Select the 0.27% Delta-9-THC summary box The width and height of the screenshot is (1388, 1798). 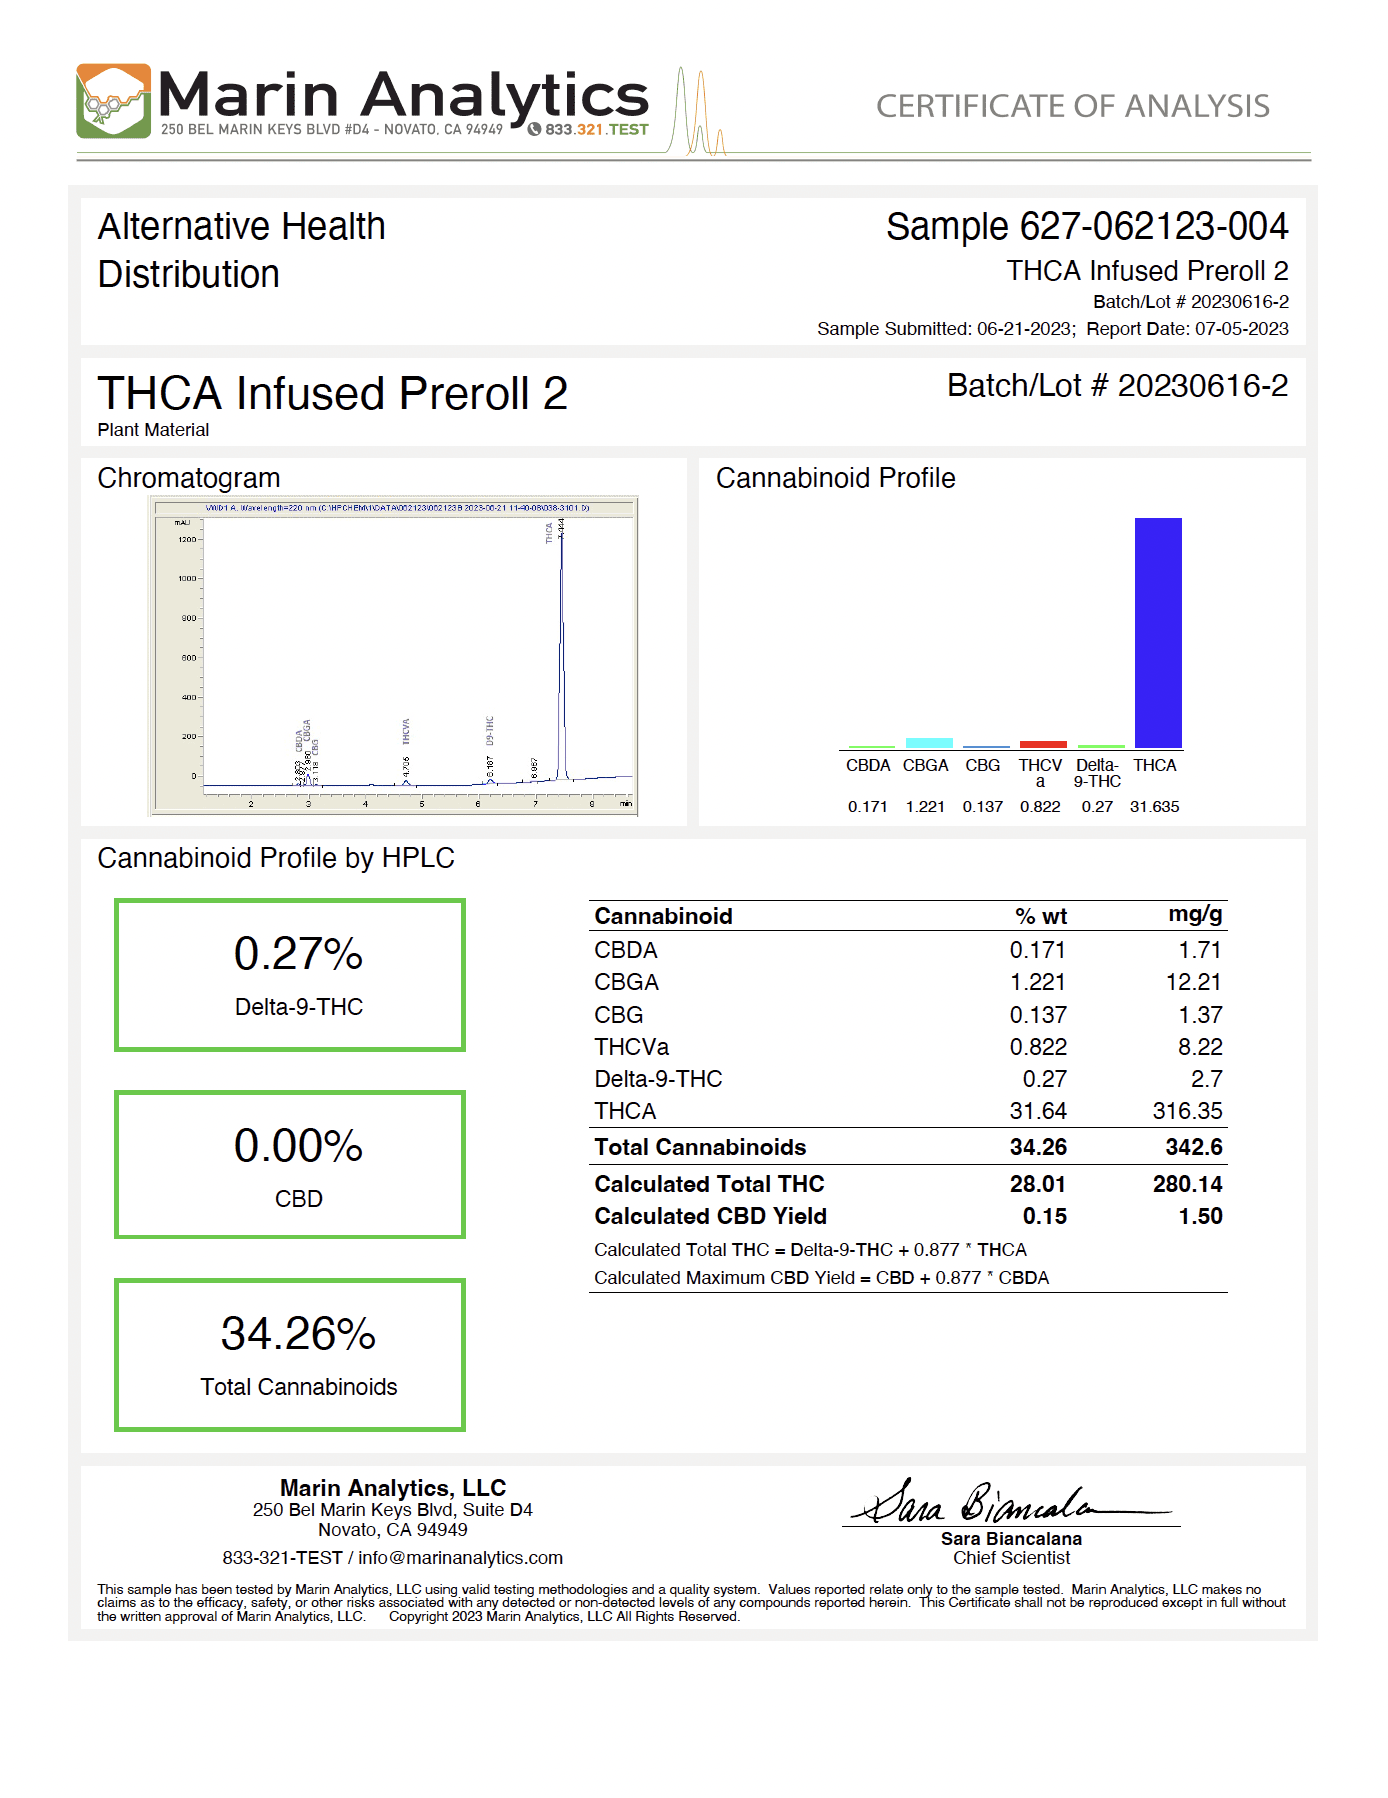290,975
